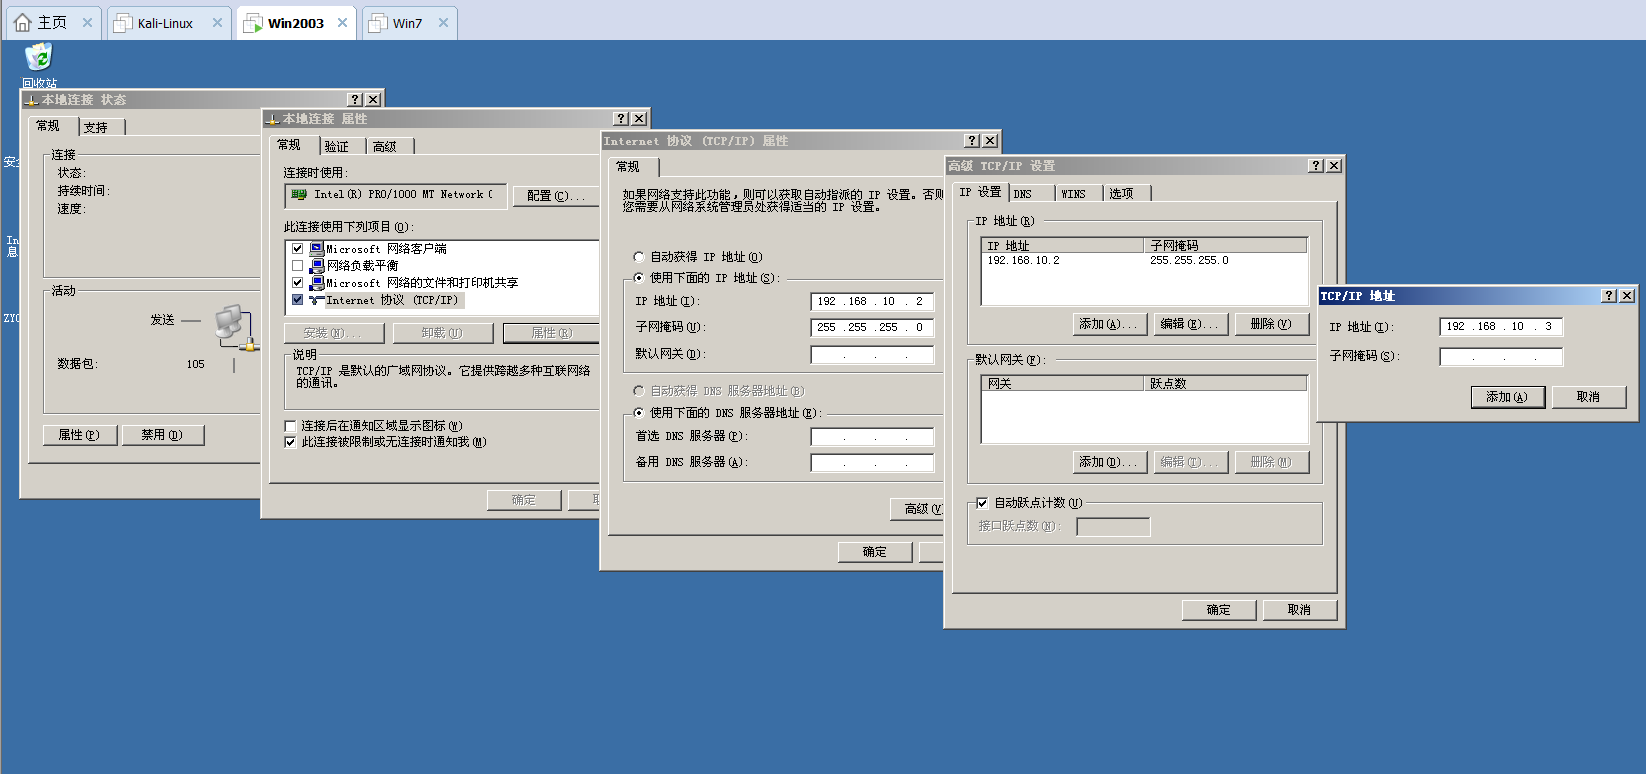Screen dimensions: 1646x774
Task: Click the home icon tab 主页
Action: [x=41, y=23]
